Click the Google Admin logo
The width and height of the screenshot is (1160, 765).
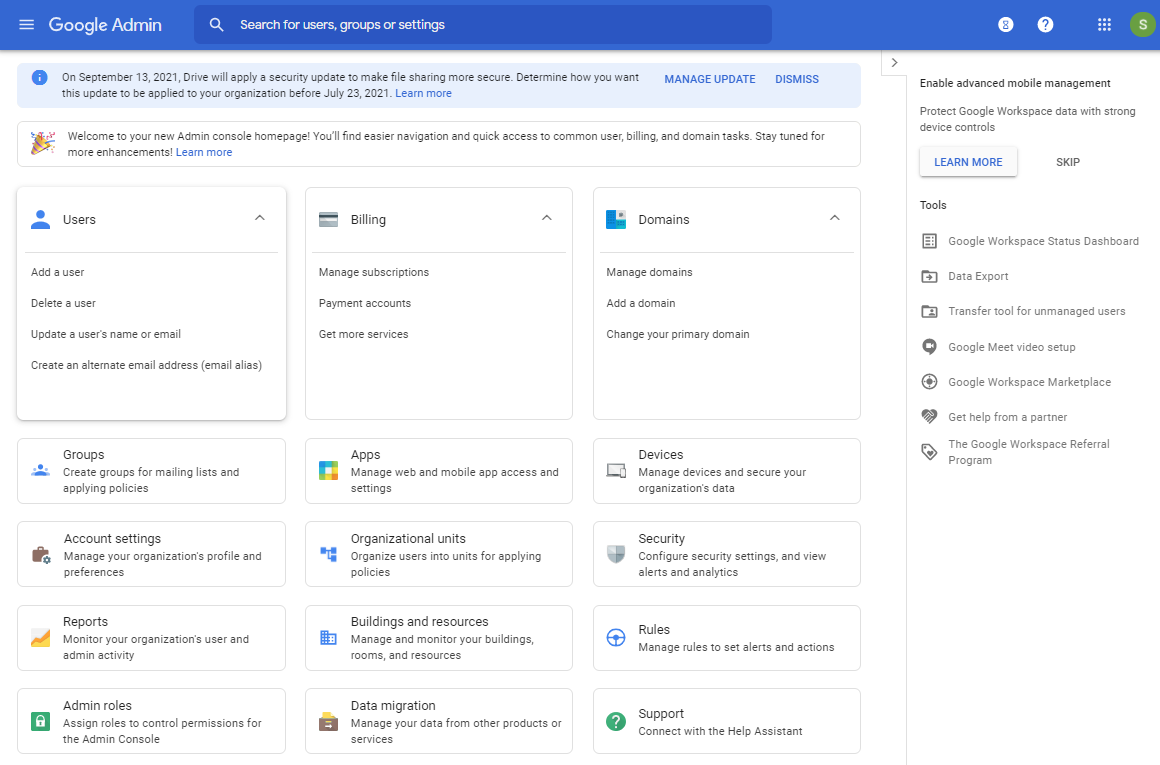coord(105,24)
